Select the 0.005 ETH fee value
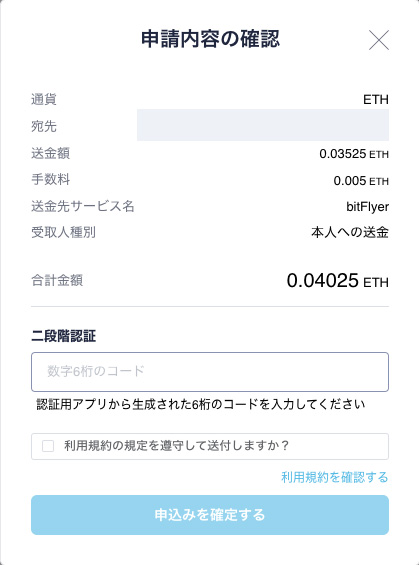Screen dimensions: 419x565 pos(361,181)
